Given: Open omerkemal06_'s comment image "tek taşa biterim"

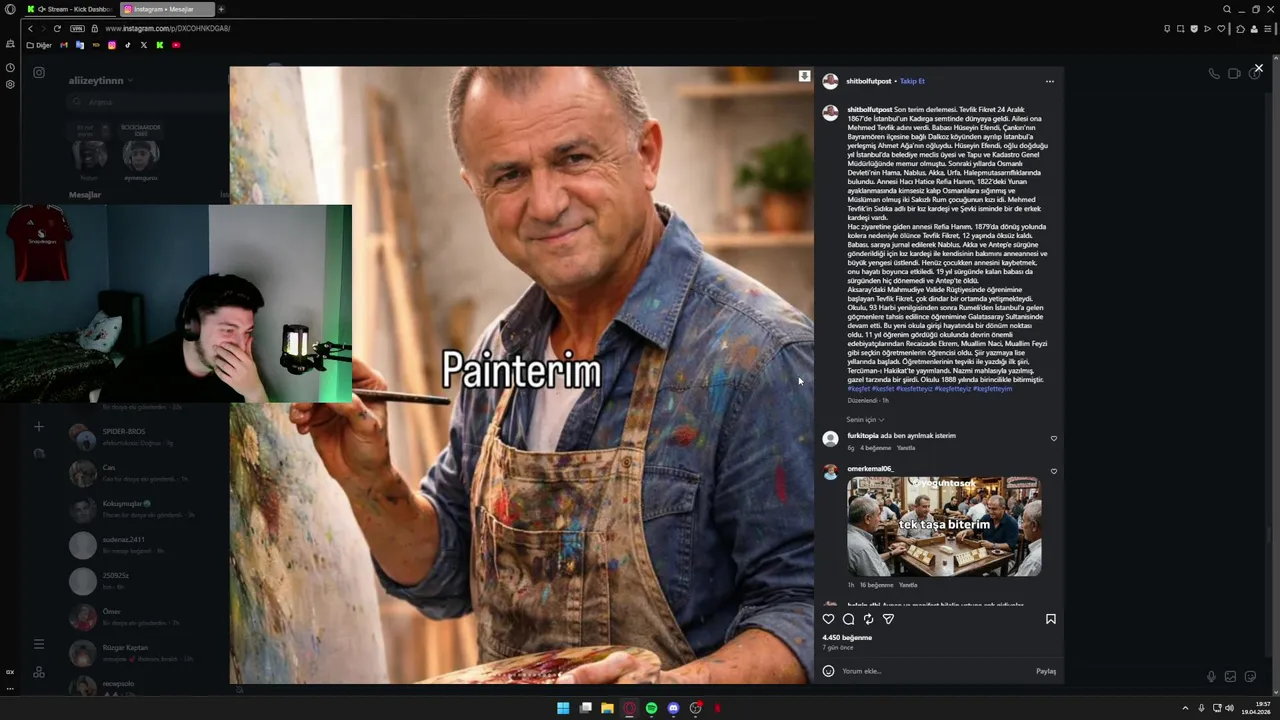Looking at the screenshot, I should [x=944, y=526].
